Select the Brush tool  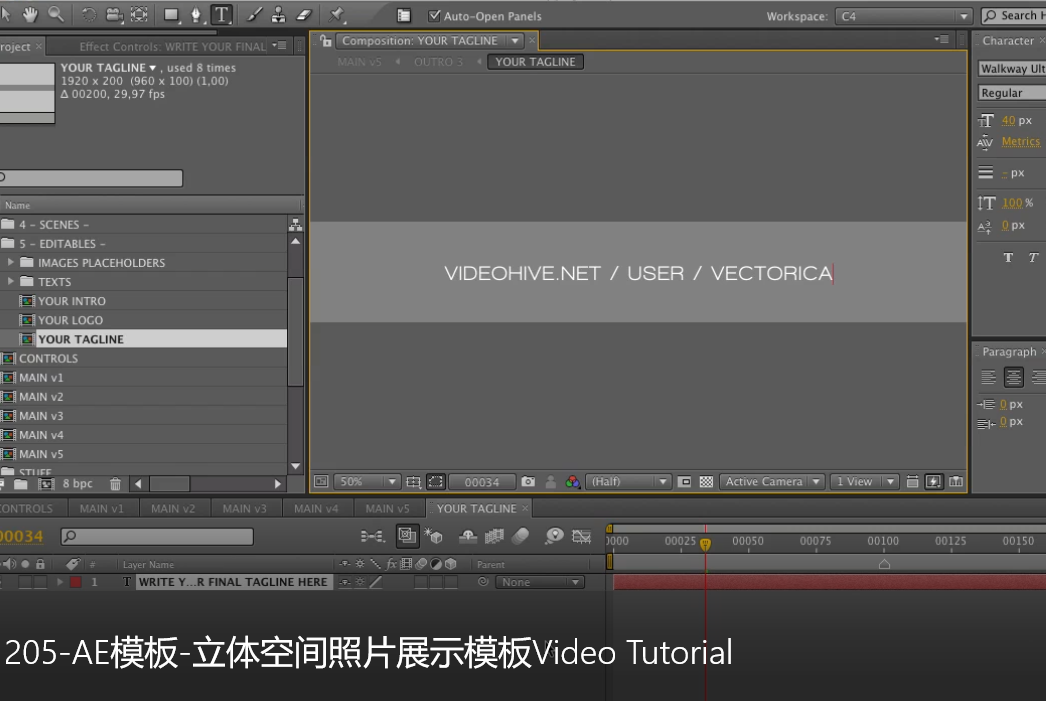[254, 15]
